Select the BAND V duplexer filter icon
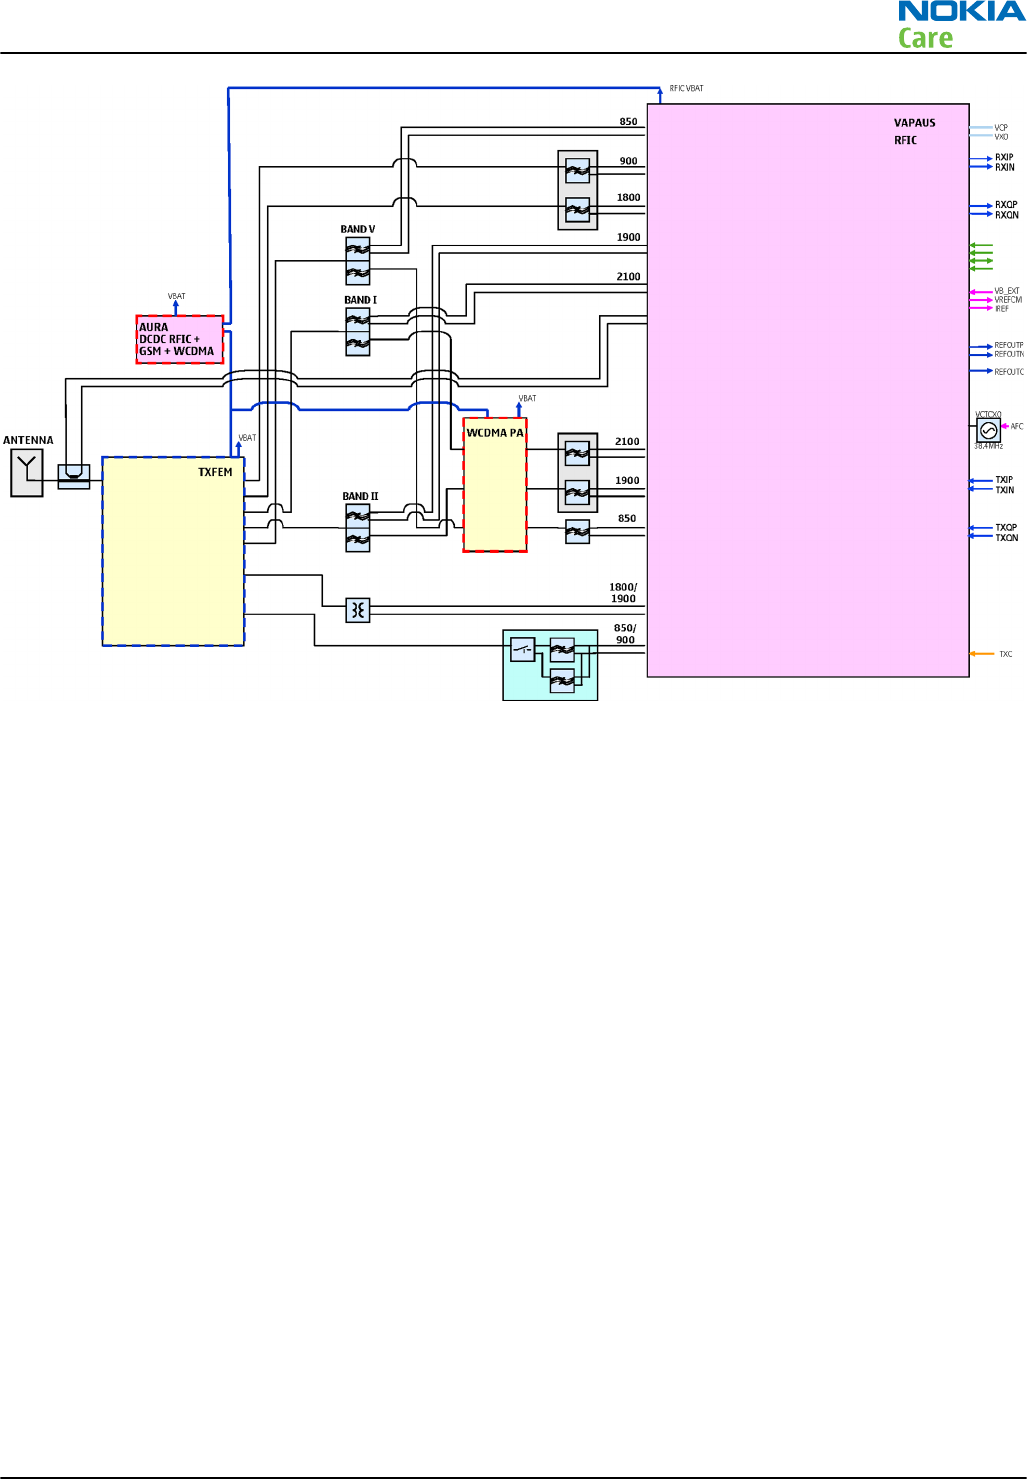 pyautogui.click(x=358, y=261)
